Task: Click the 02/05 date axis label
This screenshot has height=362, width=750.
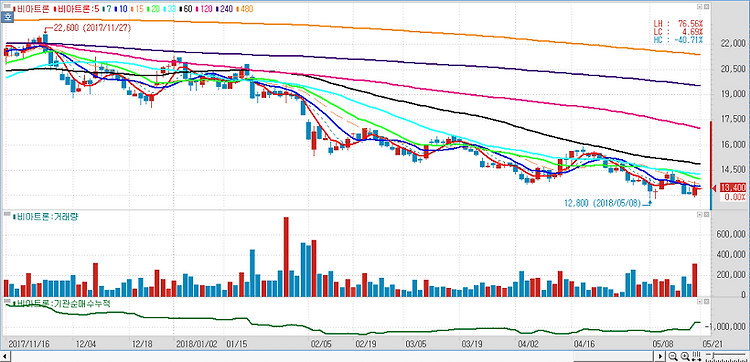Action: [x=321, y=344]
